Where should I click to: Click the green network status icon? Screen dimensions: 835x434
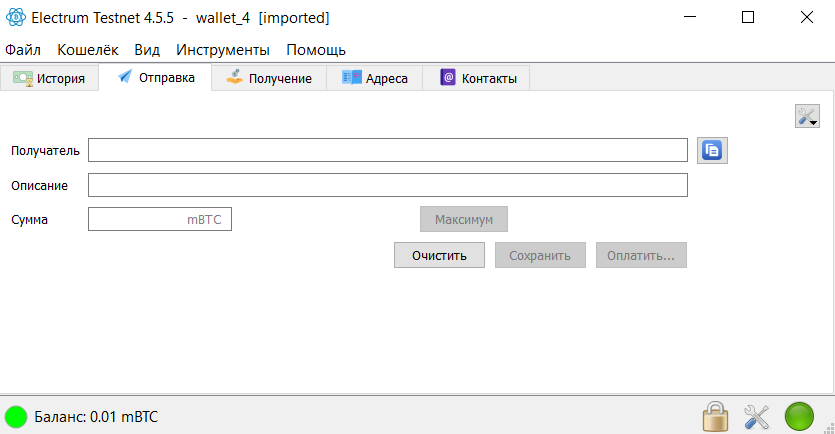point(799,416)
